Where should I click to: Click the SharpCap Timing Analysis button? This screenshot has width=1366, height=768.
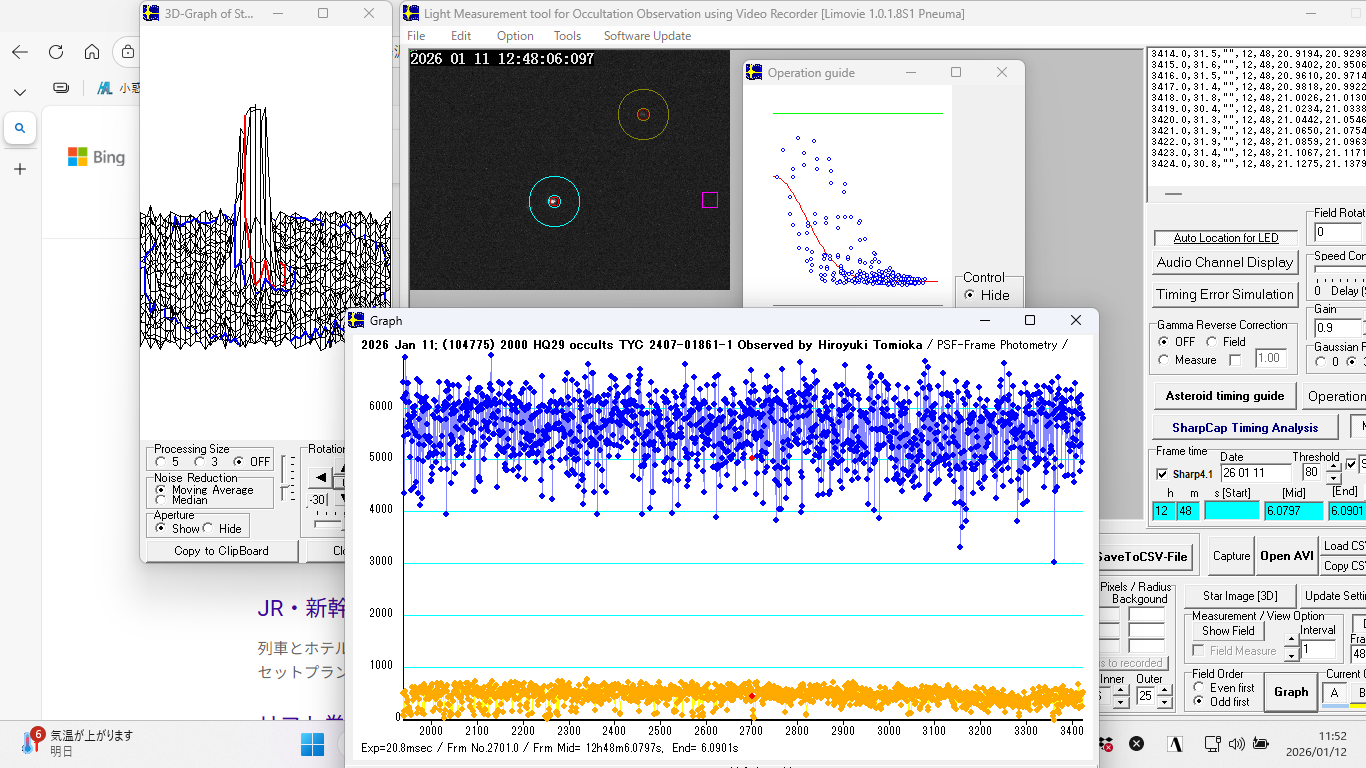pos(1245,427)
